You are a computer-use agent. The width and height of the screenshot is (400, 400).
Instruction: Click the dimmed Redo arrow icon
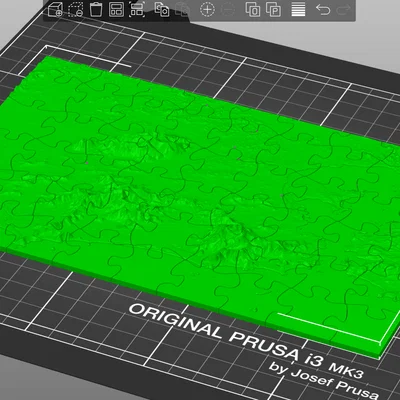343,10
